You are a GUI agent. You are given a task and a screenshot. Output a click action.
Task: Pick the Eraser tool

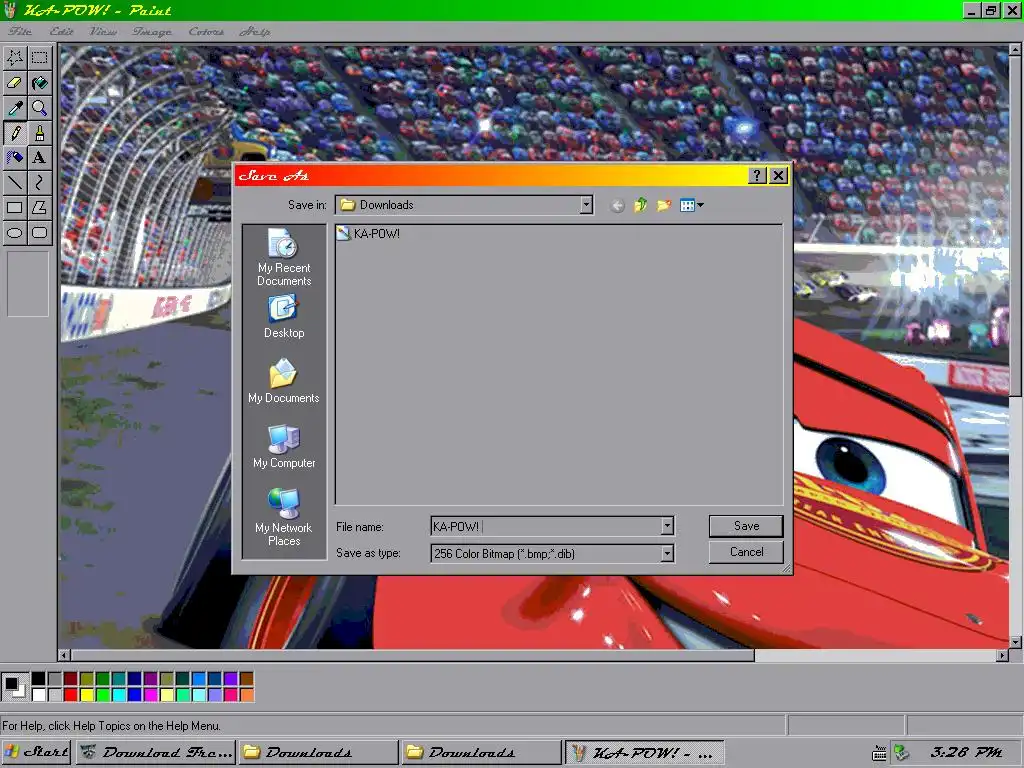click(15, 83)
